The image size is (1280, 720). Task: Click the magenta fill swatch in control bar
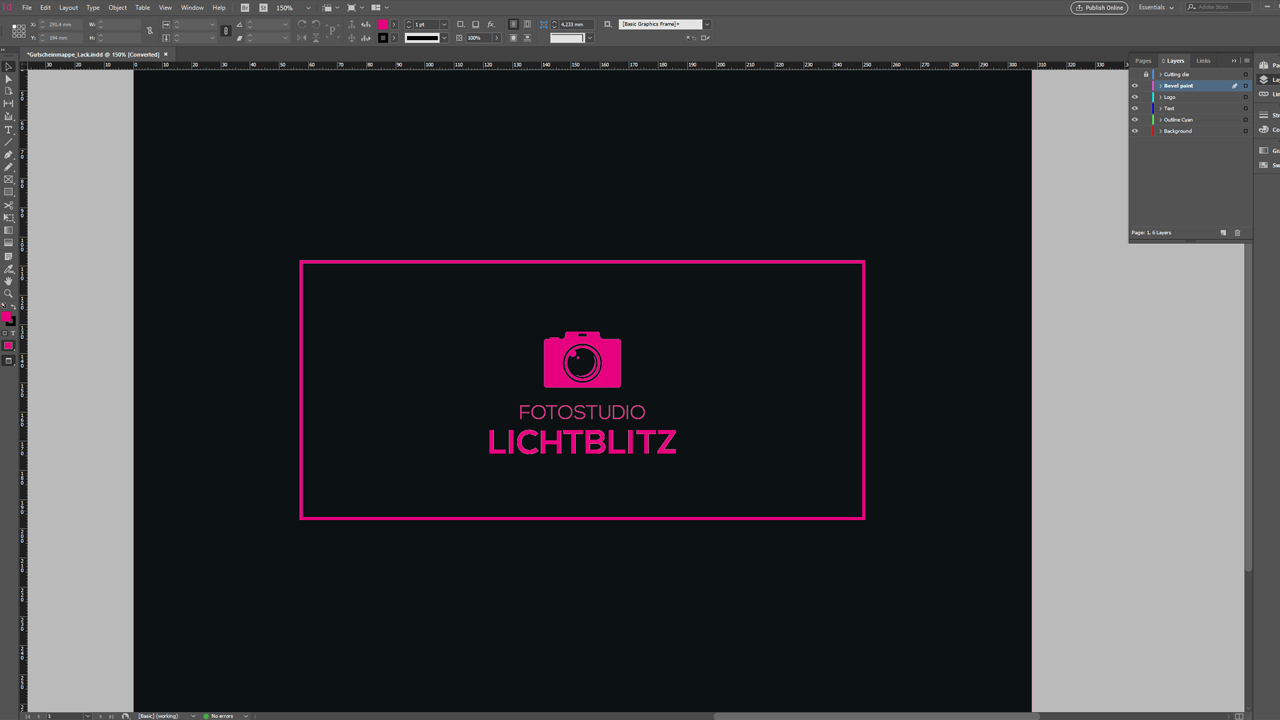[383, 24]
